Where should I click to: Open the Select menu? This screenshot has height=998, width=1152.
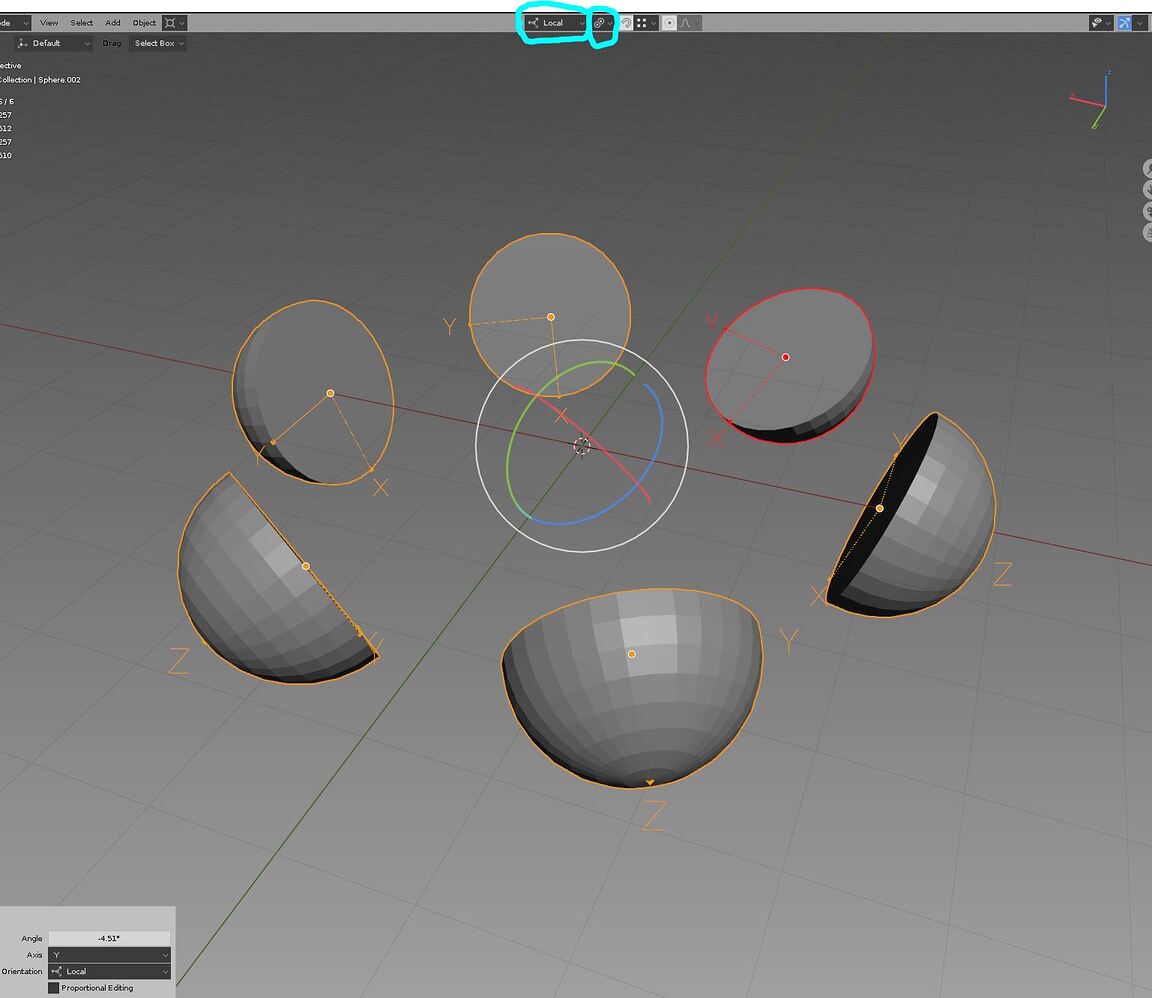(82, 23)
